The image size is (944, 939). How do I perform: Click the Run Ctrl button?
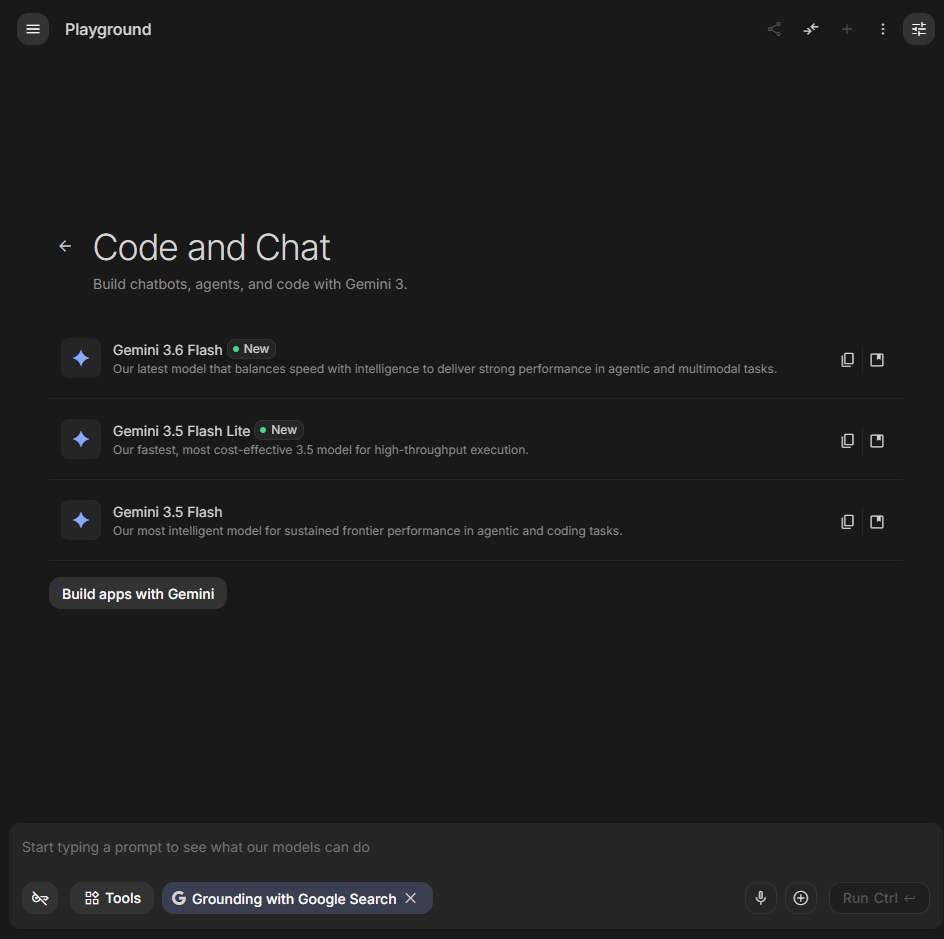click(x=879, y=898)
